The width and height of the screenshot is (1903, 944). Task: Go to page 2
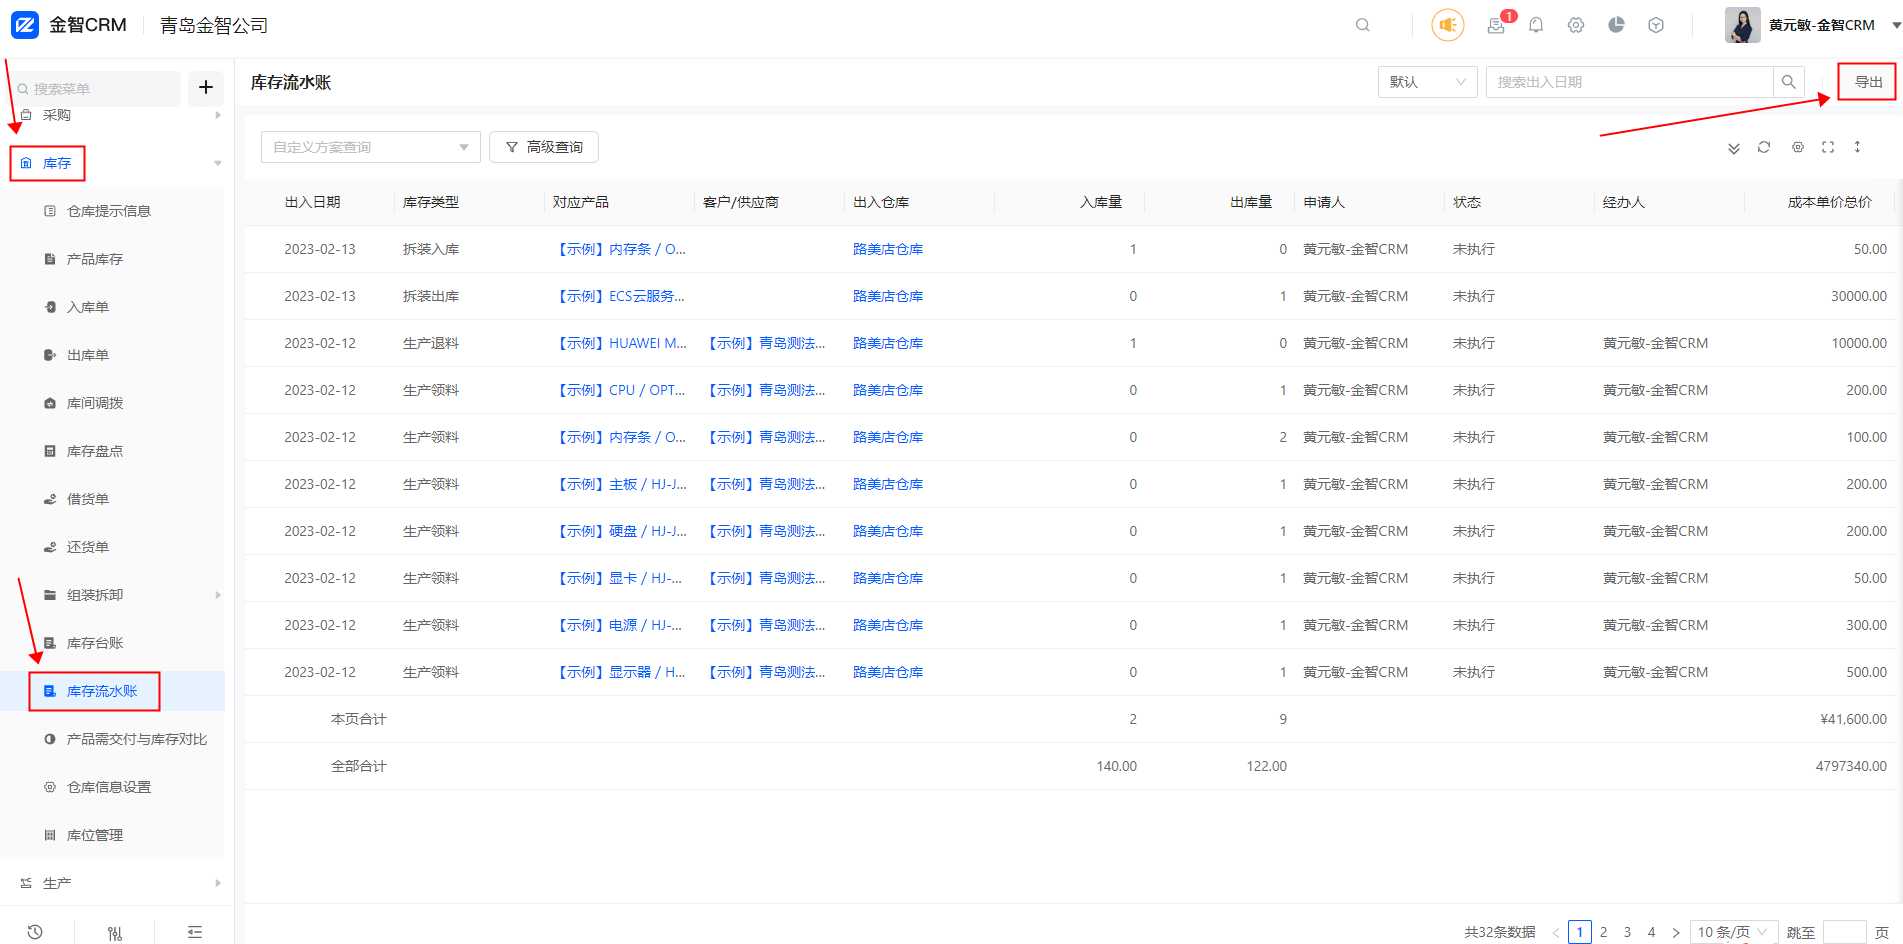coord(1604,932)
